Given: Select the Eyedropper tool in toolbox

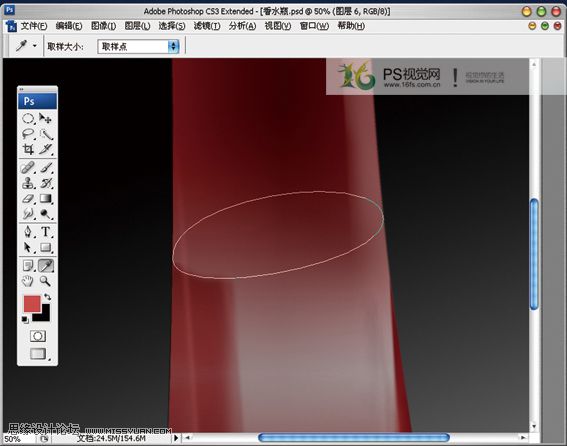Looking at the screenshot, I should click(x=46, y=266).
